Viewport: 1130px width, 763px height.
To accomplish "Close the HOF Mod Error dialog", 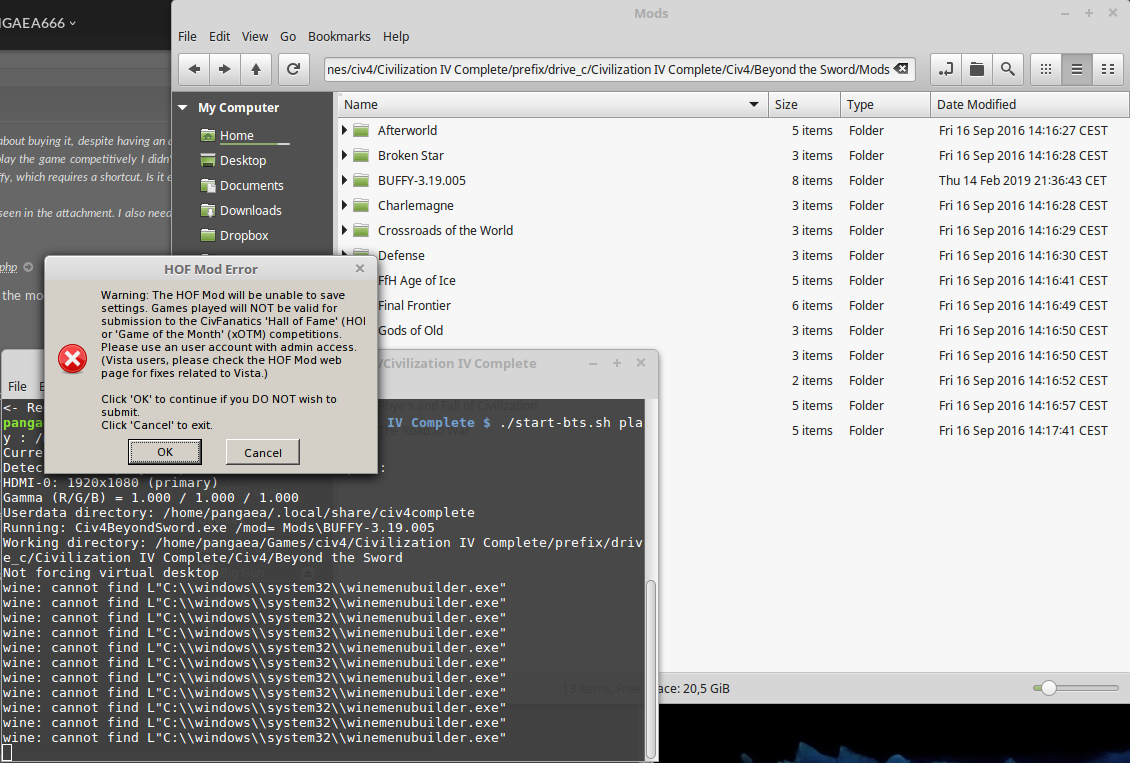I will point(360,269).
